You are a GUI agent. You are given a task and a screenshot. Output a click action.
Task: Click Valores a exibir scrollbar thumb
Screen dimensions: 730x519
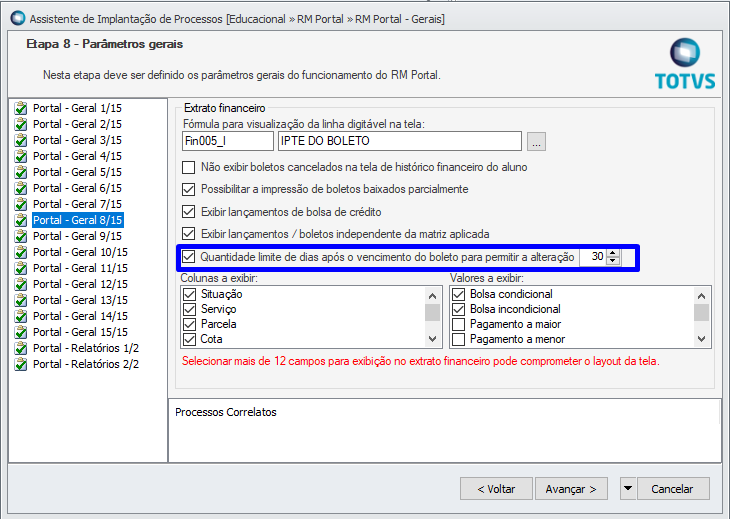pyautogui.click(x=702, y=312)
